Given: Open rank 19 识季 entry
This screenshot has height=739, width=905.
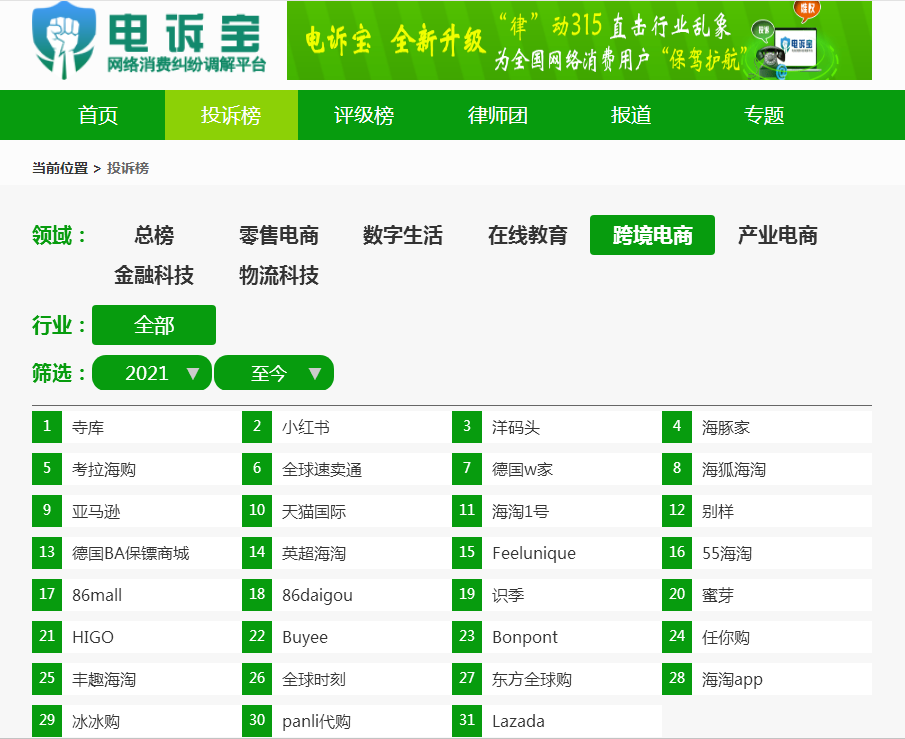Looking at the screenshot, I should click(557, 595).
